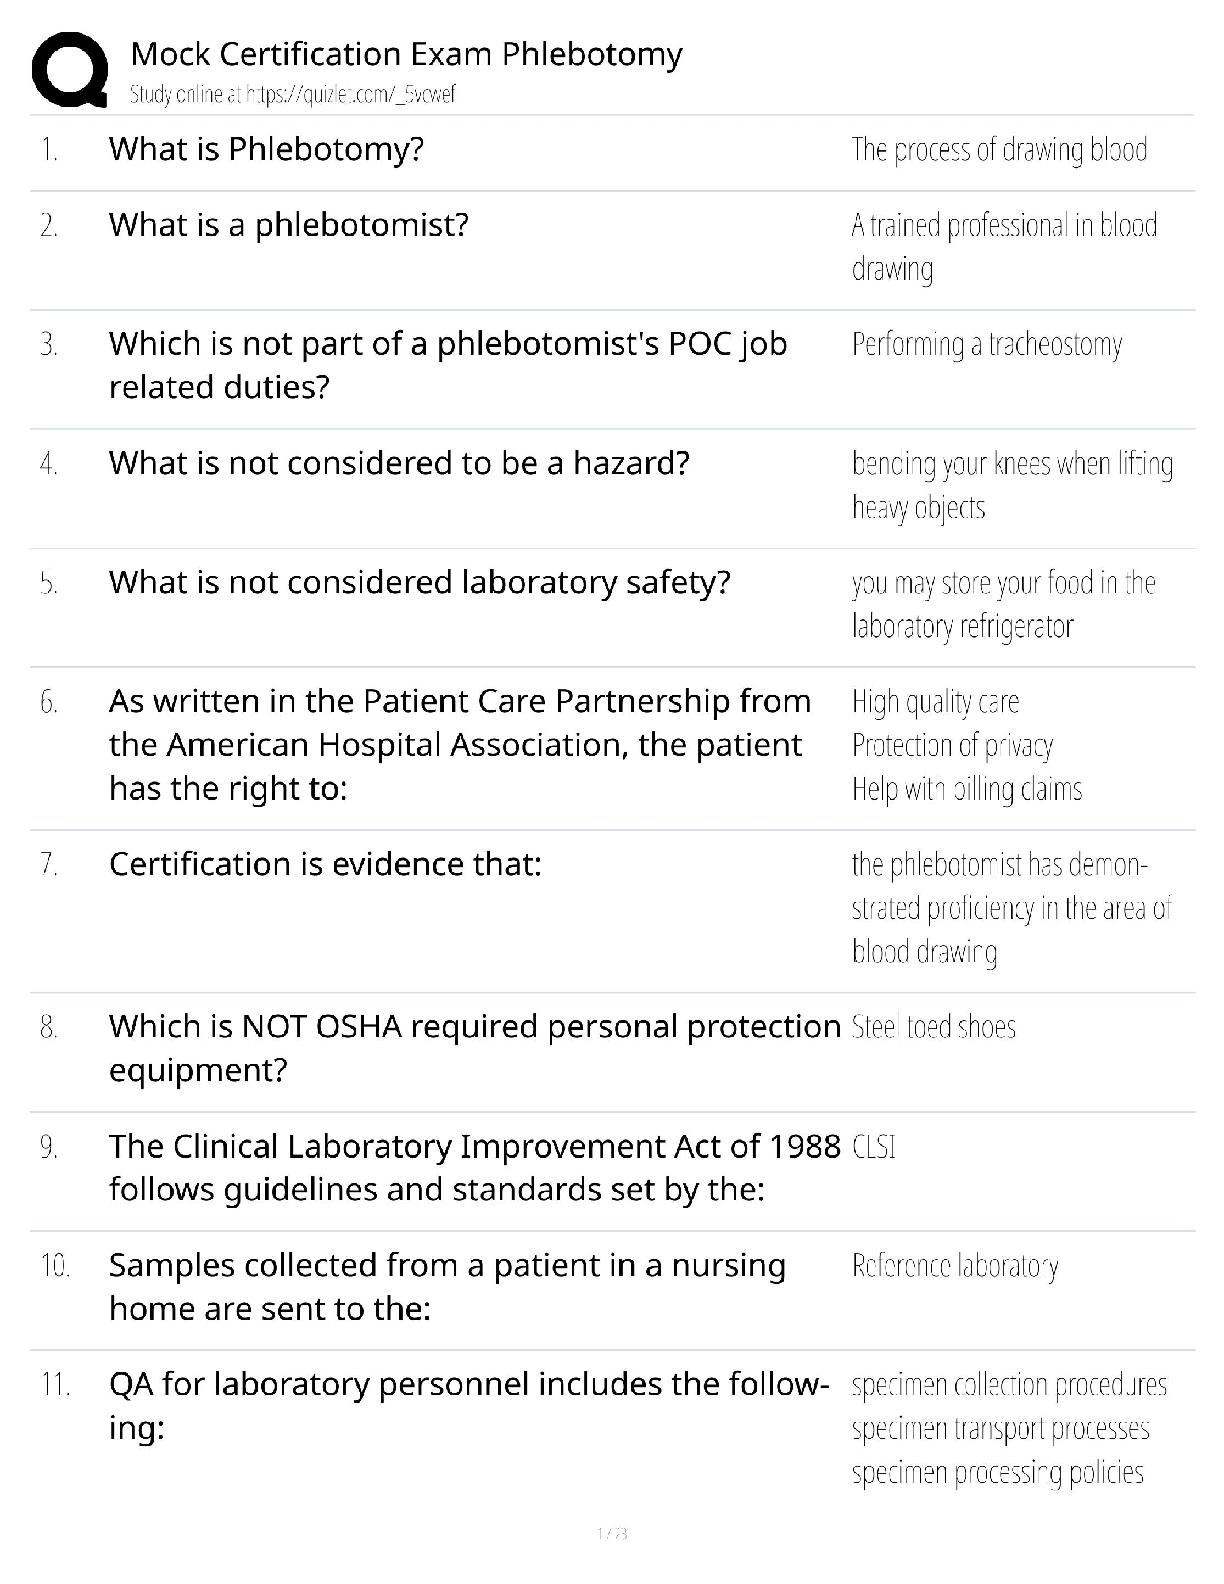Open the quizlet.com study link
The image size is (1224, 1584).
pos(292,95)
